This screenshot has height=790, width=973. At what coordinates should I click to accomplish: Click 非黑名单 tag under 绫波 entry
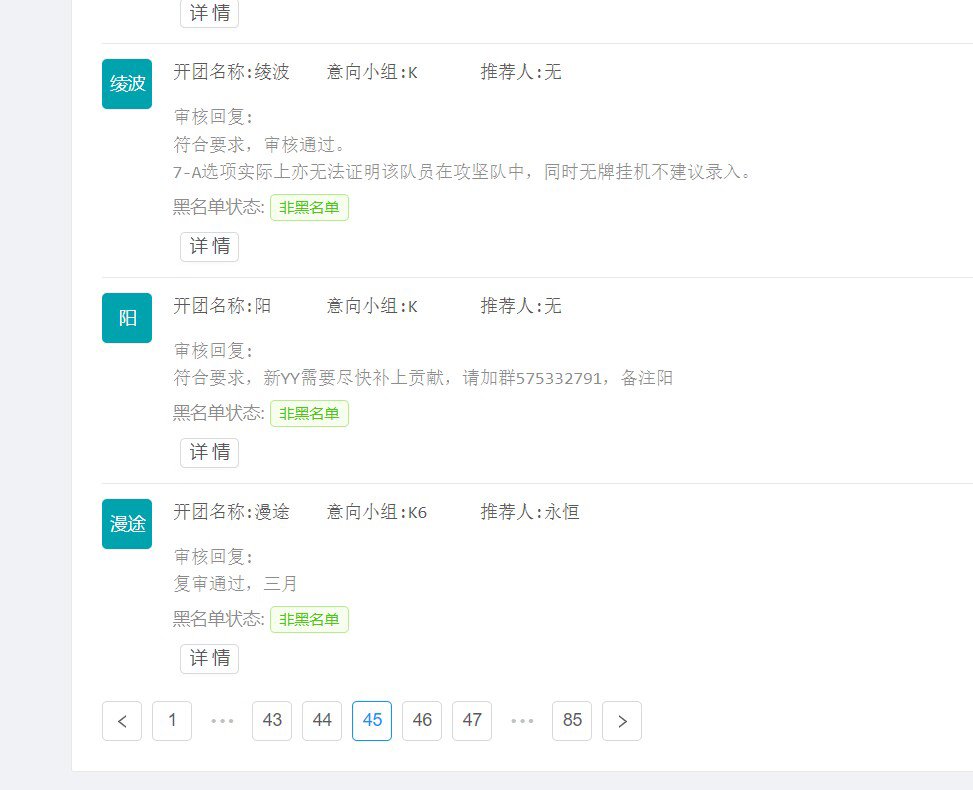309,207
